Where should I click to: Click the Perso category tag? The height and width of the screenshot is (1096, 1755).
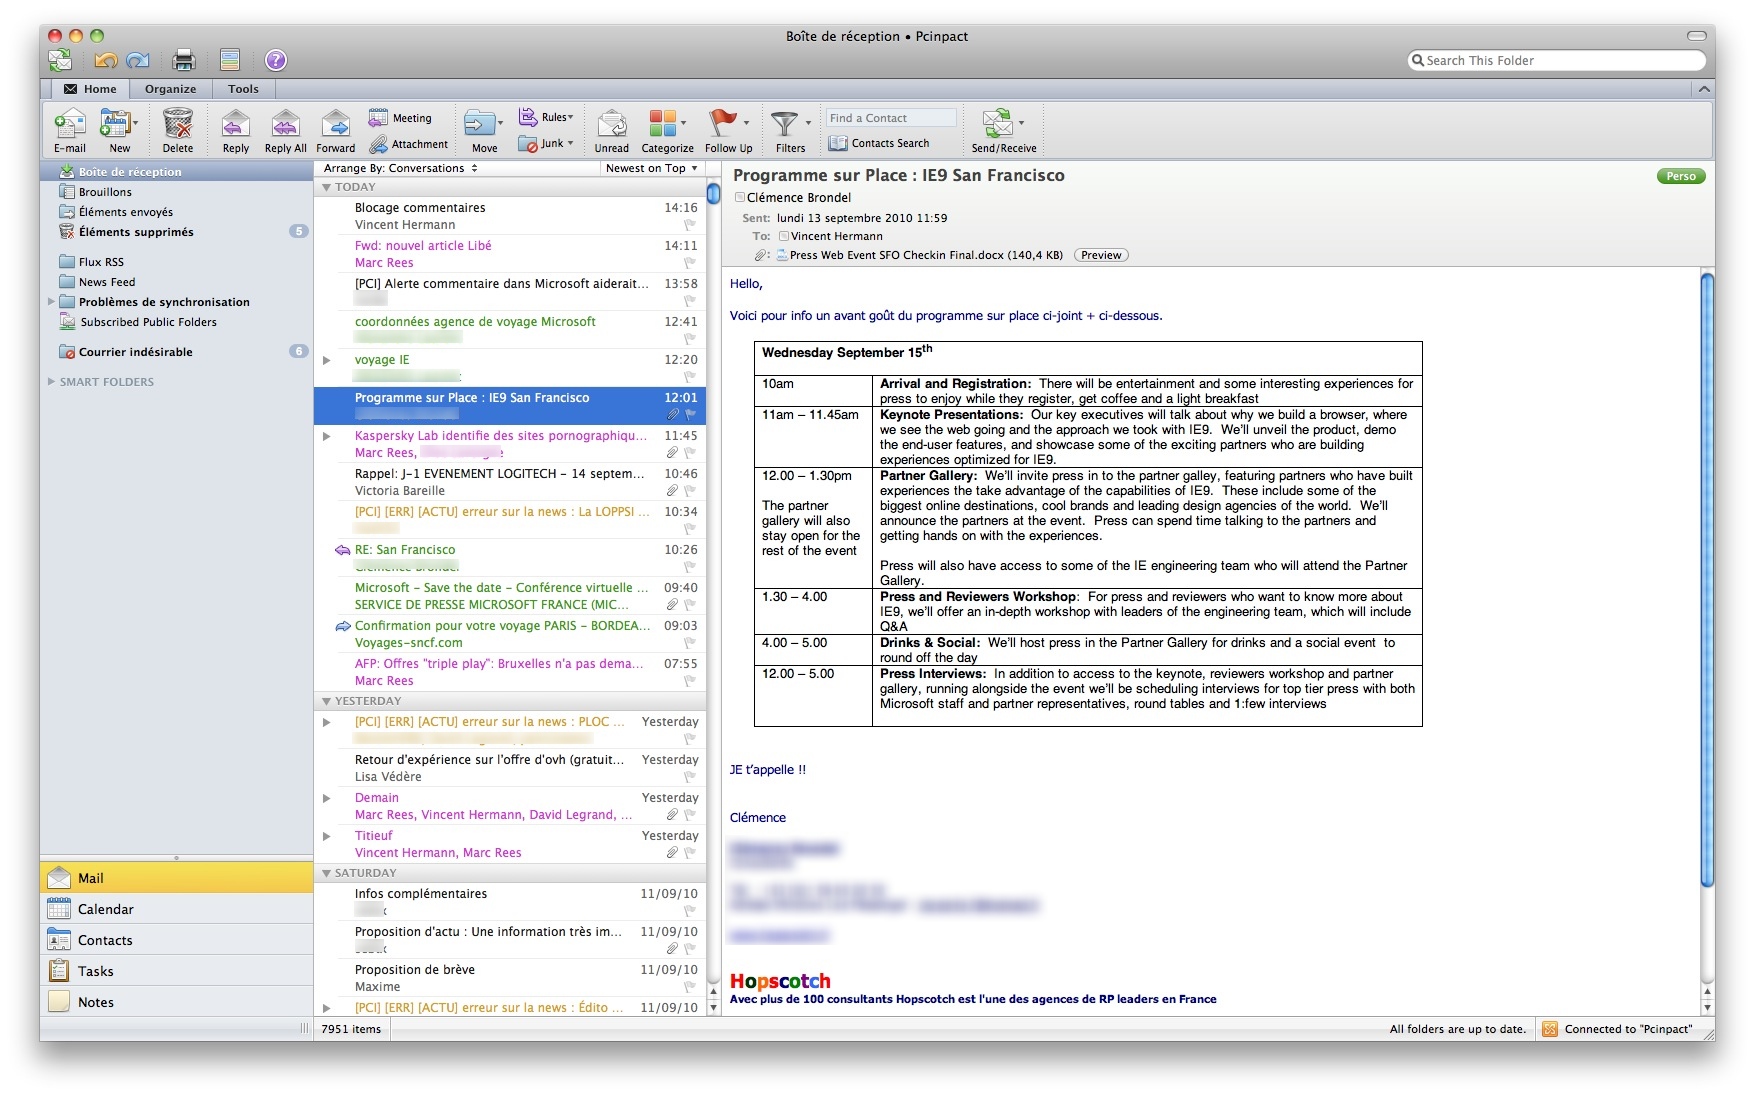[1681, 176]
